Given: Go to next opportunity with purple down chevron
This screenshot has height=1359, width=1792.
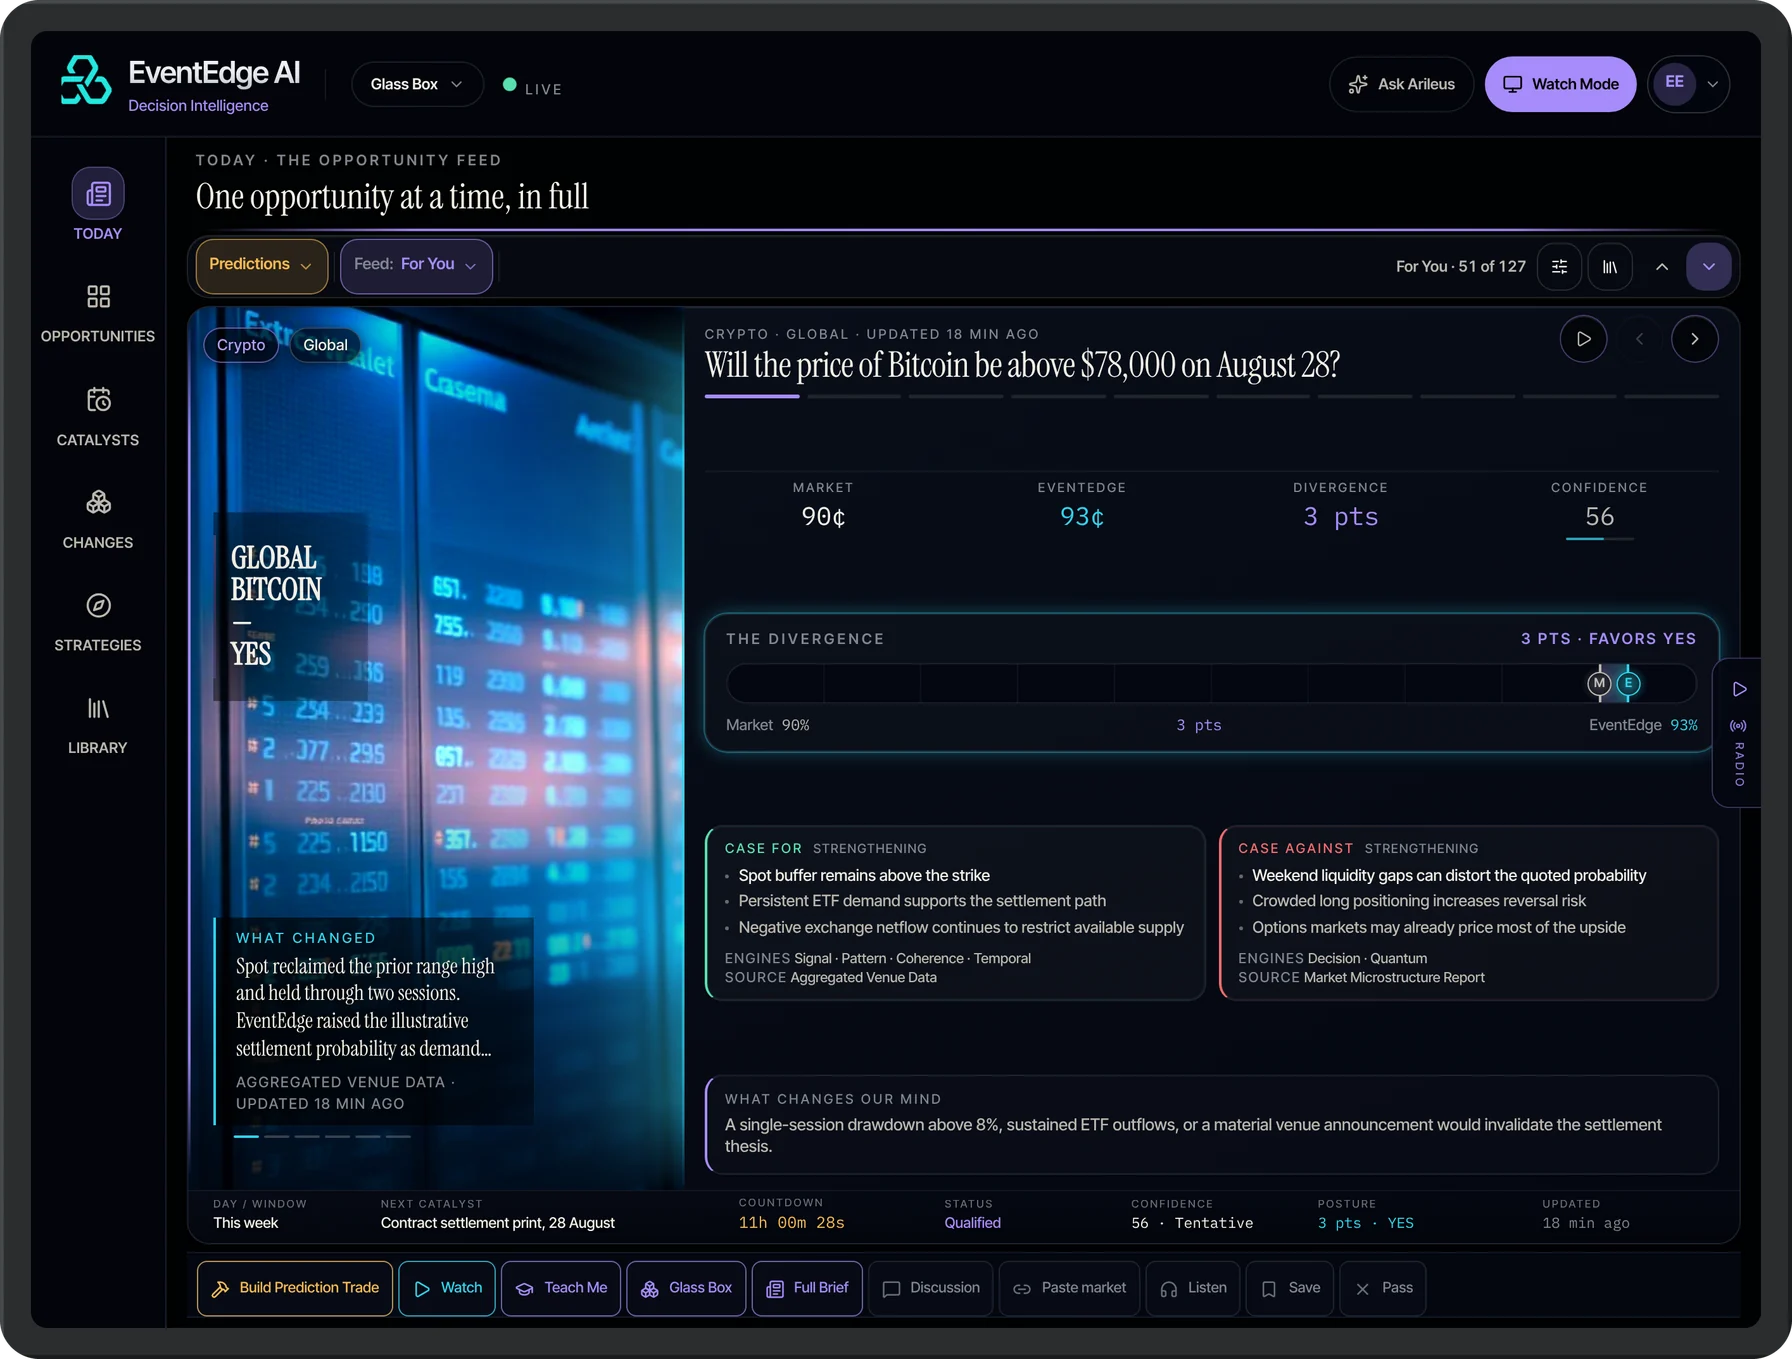Looking at the screenshot, I should (x=1709, y=267).
